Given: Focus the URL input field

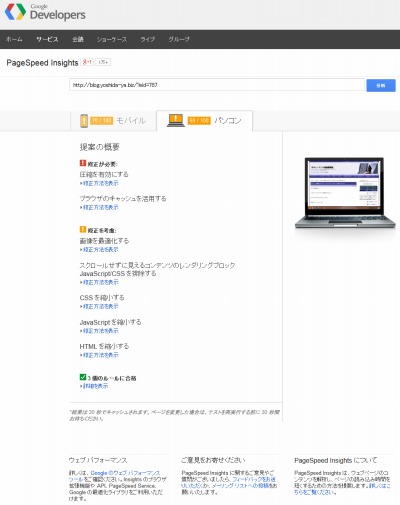Looking at the screenshot, I should click(x=217, y=85).
